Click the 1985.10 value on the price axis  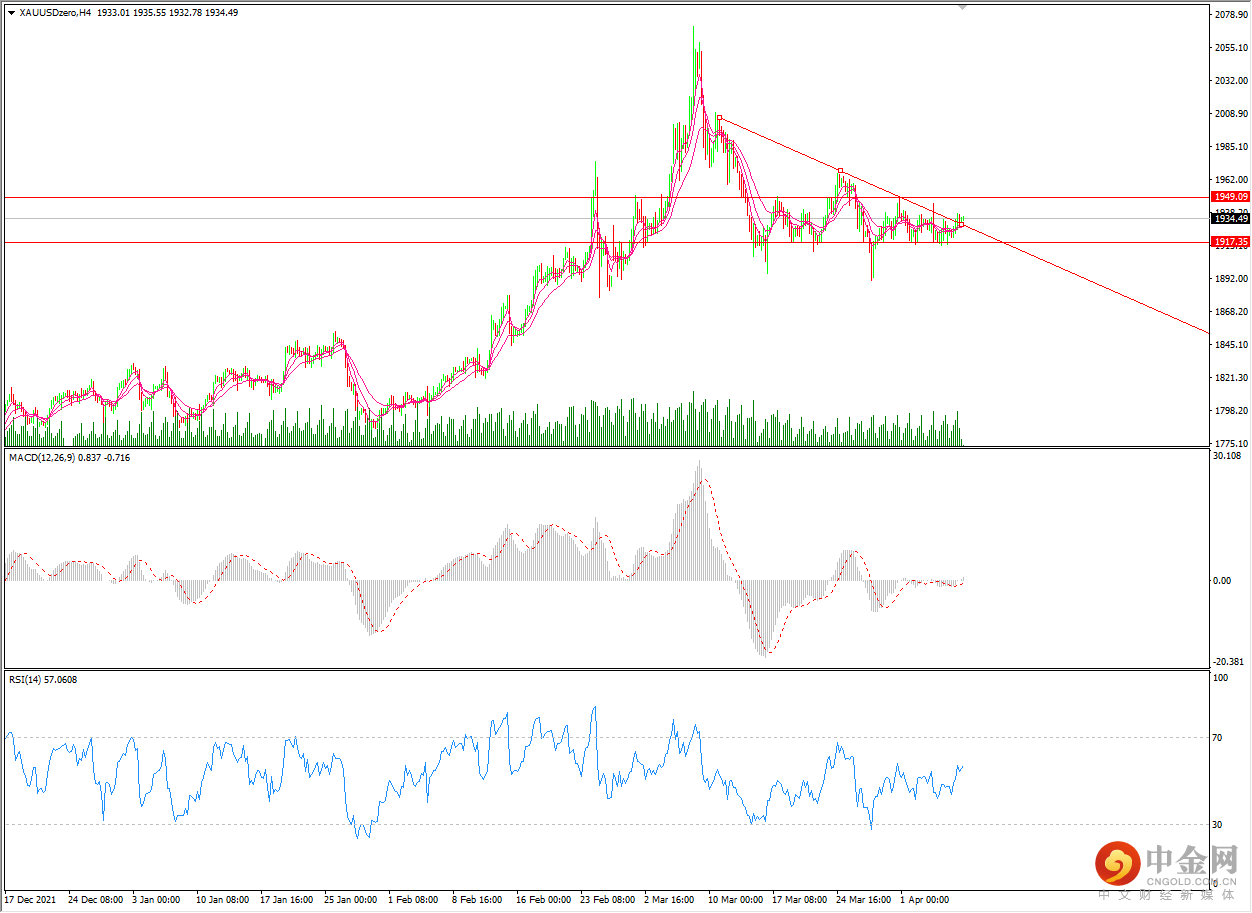[1231, 147]
